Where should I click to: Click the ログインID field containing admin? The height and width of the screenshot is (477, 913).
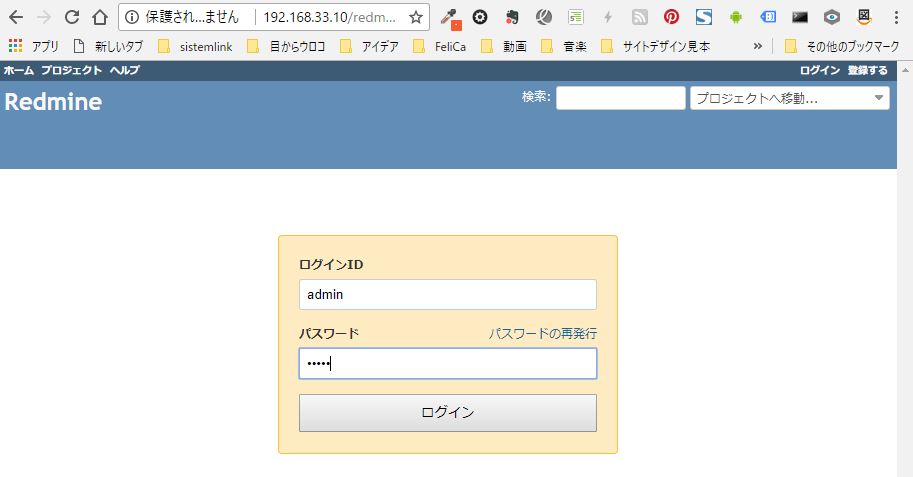click(448, 294)
